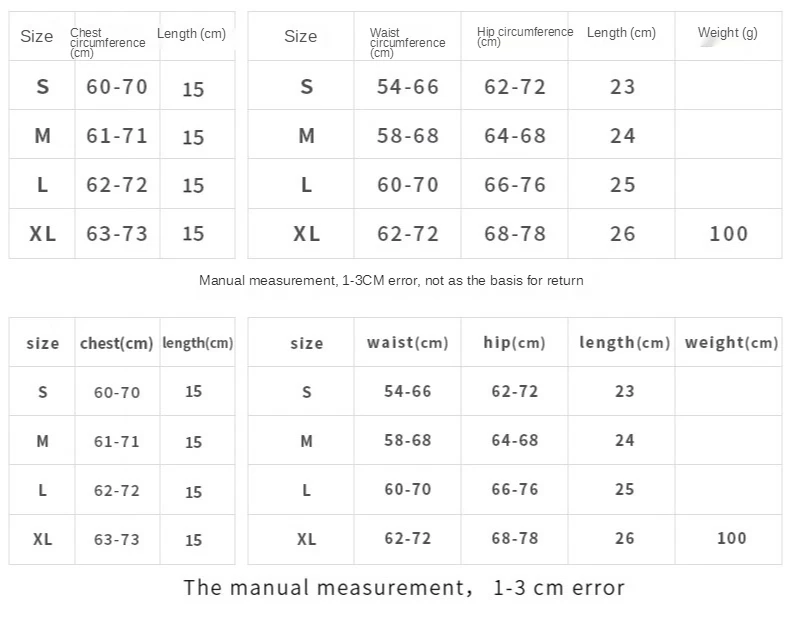Select the weight value 100 in top table
This screenshot has height=619, width=789.
coord(729,234)
